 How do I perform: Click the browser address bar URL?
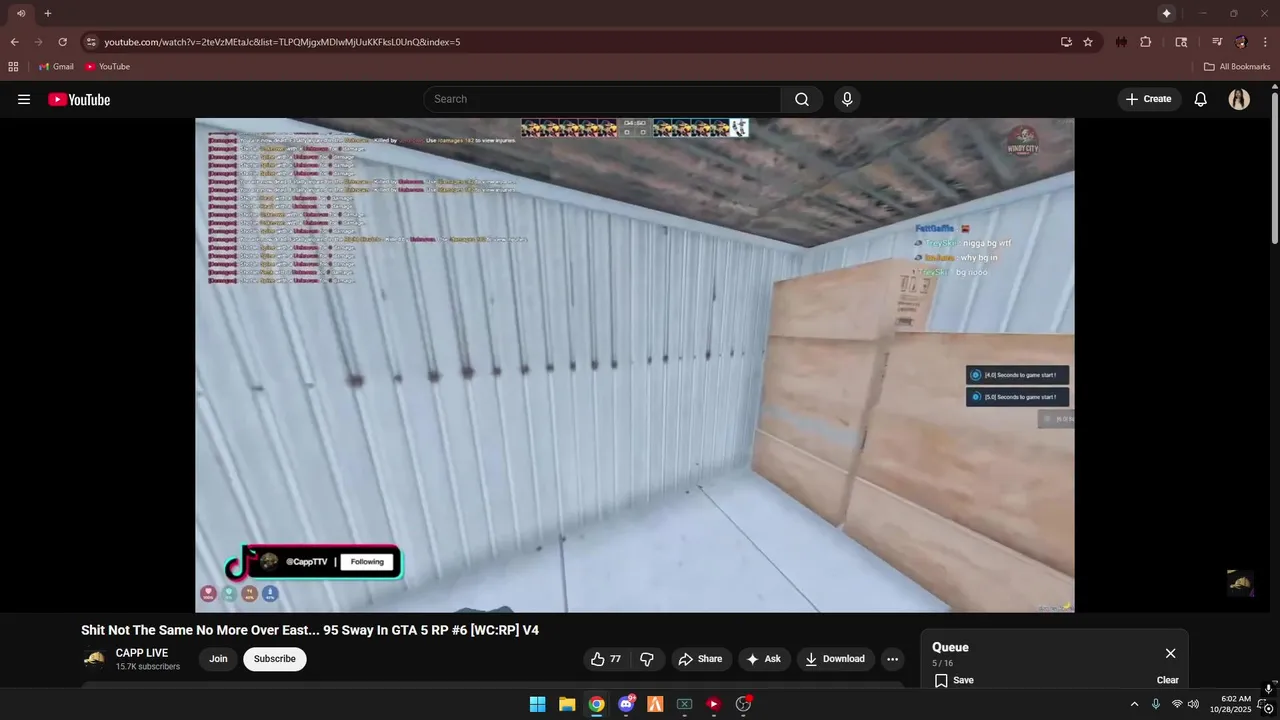click(x=282, y=42)
